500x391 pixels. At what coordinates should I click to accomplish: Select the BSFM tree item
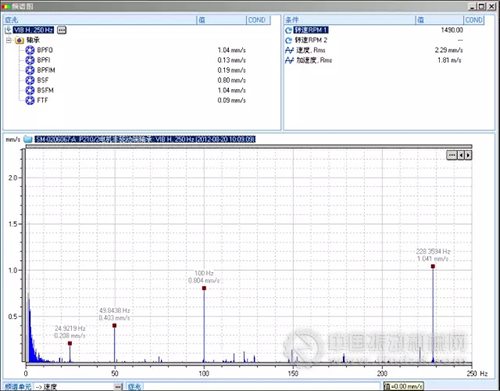point(45,90)
